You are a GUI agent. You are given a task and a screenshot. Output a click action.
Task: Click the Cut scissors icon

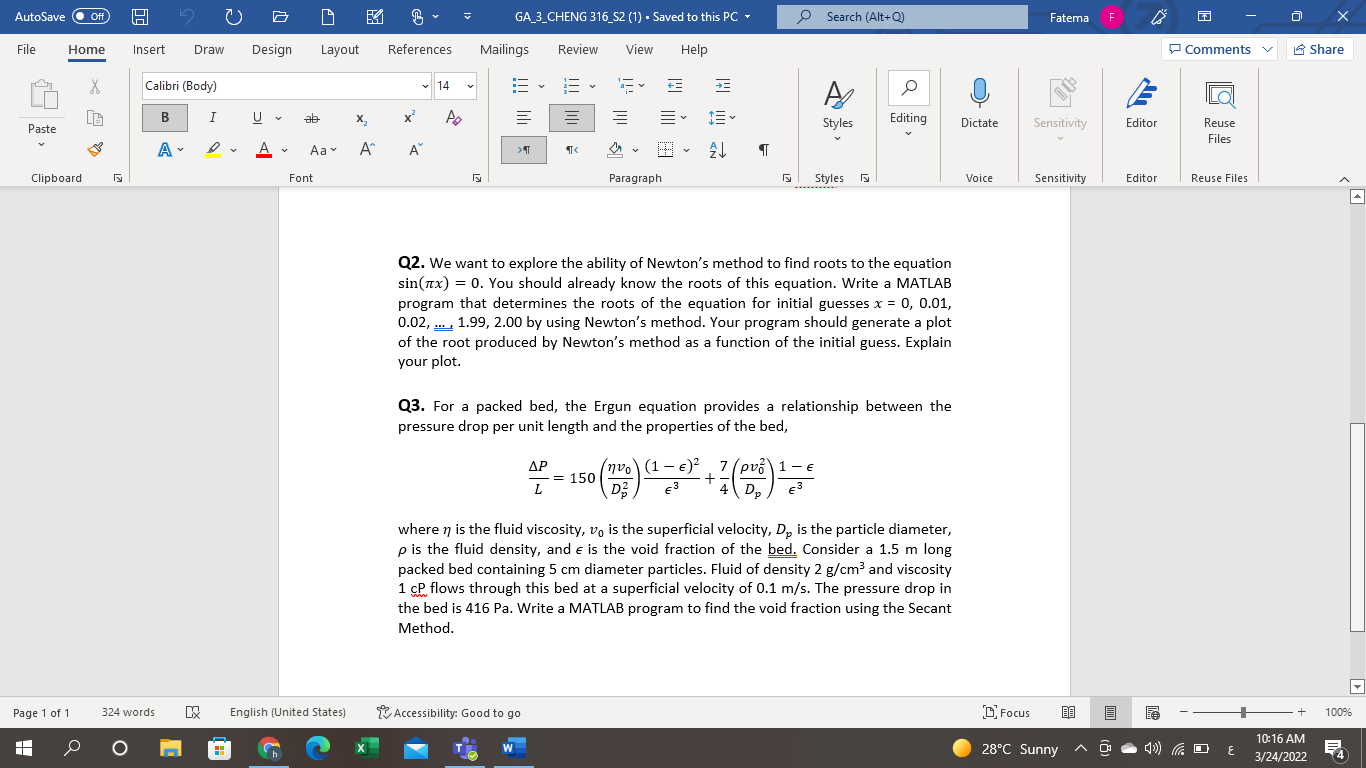pyautogui.click(x=95, y=88)
